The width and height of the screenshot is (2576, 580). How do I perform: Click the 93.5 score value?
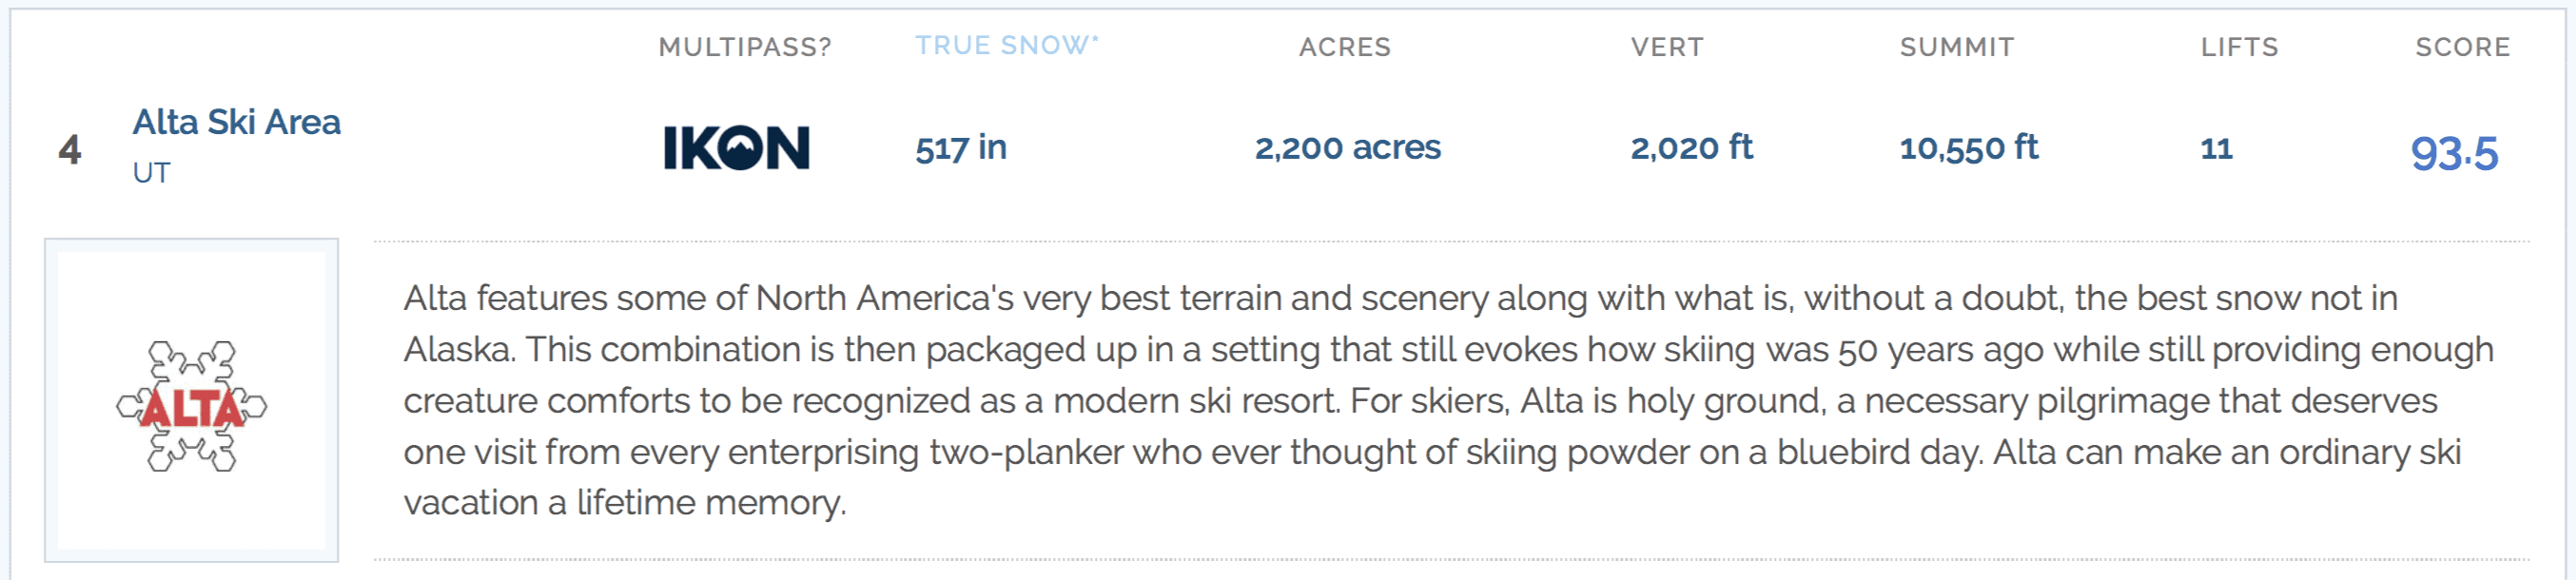point(2454,153)
